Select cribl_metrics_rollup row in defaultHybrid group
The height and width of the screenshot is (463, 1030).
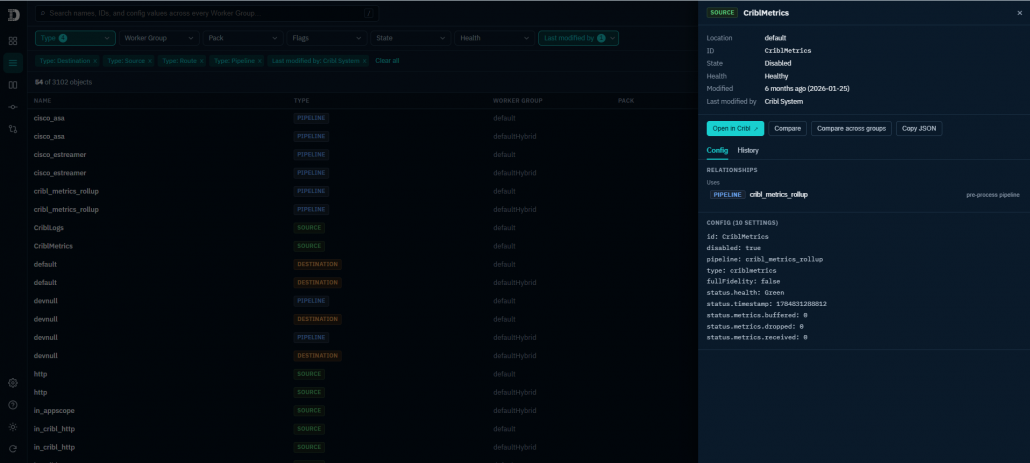point(363,209)
